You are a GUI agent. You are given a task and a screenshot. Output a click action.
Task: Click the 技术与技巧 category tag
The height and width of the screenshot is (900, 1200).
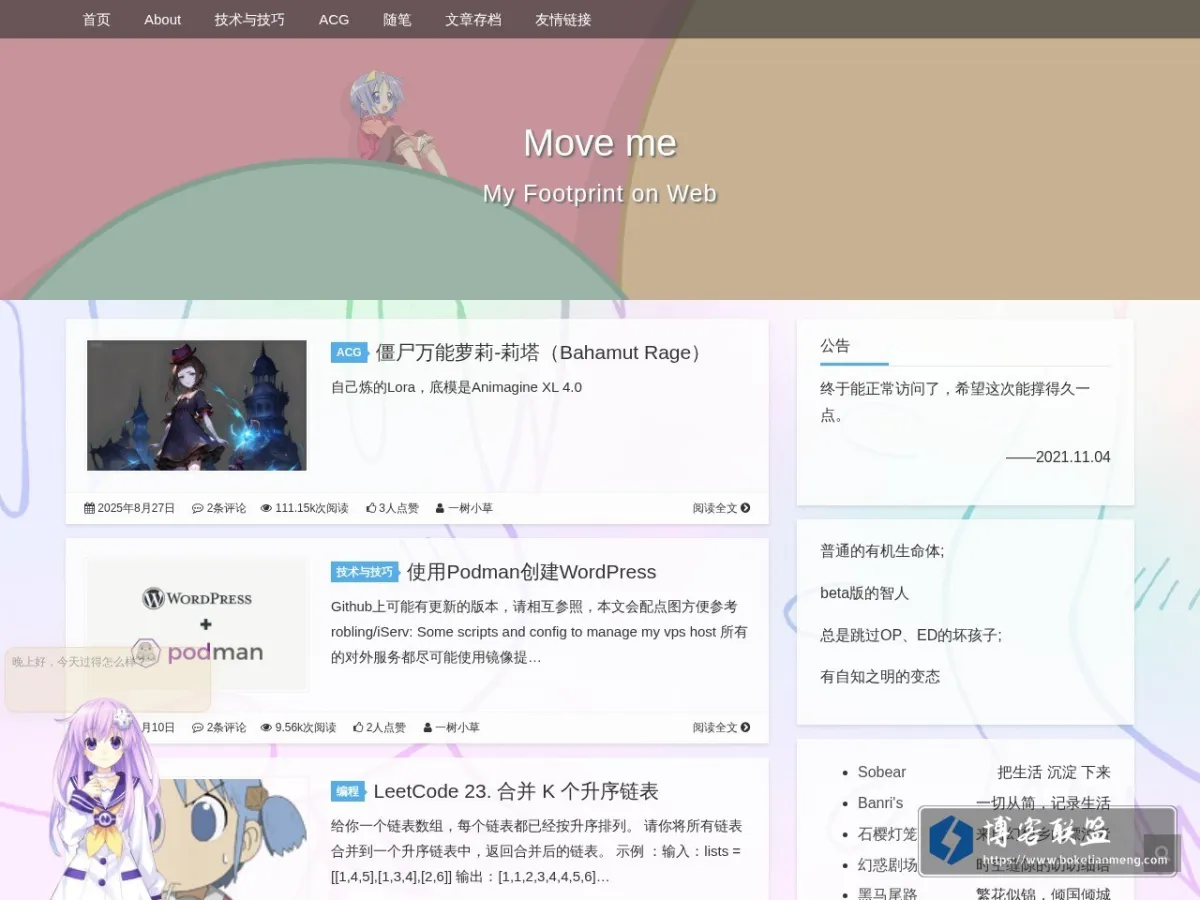(365, 572)
